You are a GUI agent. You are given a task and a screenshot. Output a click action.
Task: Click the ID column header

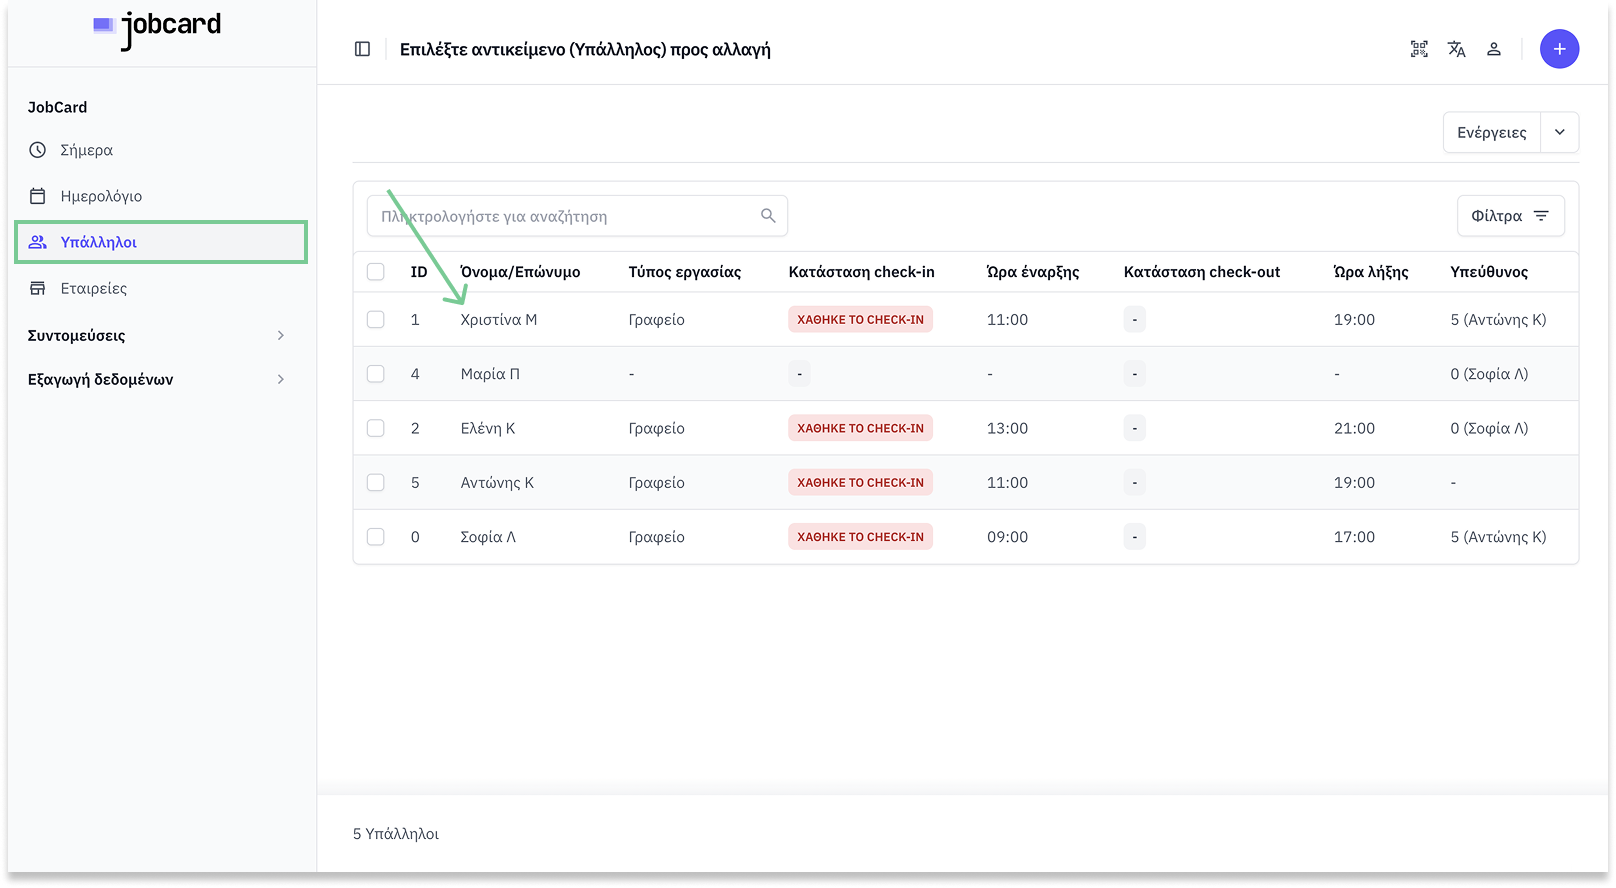tap(419, 272)
